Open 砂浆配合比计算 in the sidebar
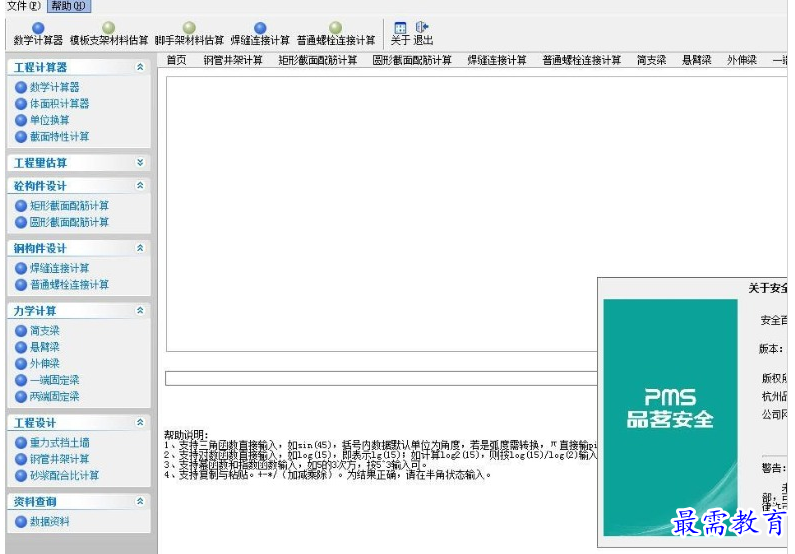The image size is (795, 554). [57, 475]
